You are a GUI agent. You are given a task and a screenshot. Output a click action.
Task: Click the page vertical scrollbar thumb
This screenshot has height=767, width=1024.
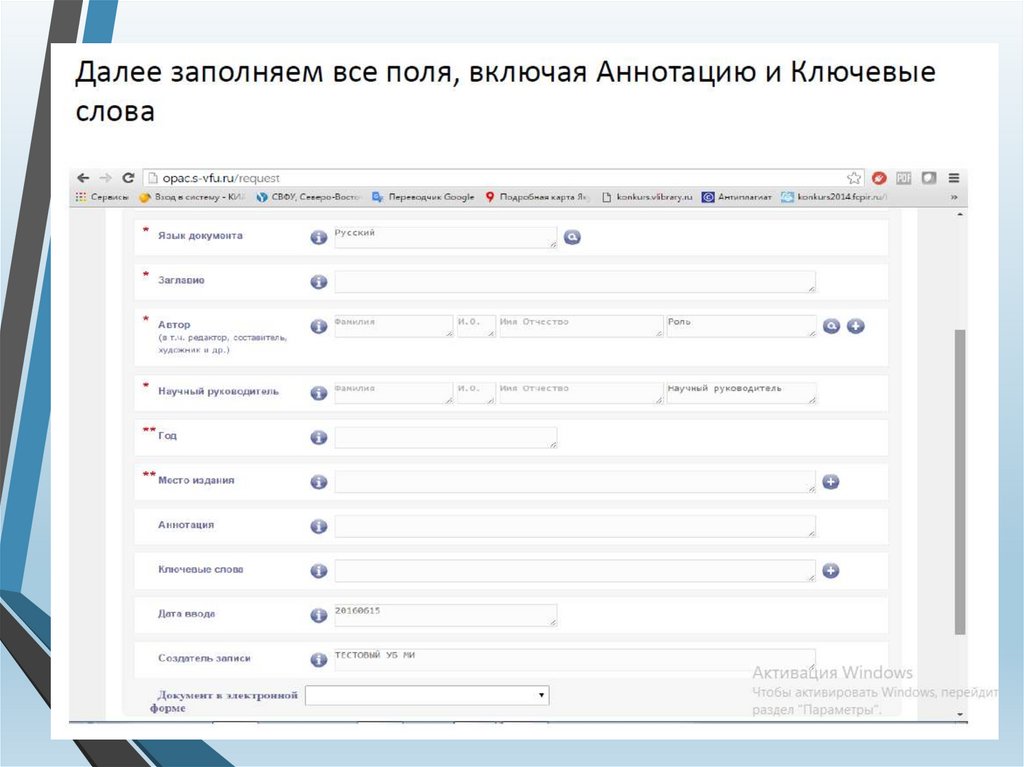coord(960,480)
